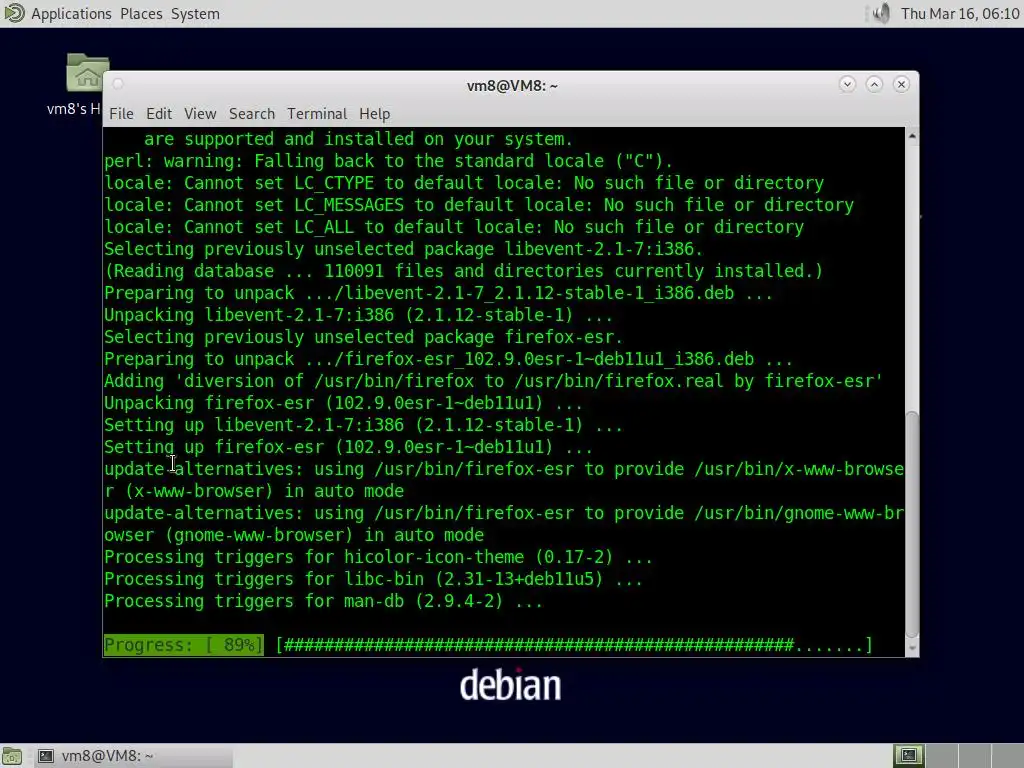Close the vm8@VM8 terminal window
Viewport: 1024px width, 768px height.
(901, 84)
